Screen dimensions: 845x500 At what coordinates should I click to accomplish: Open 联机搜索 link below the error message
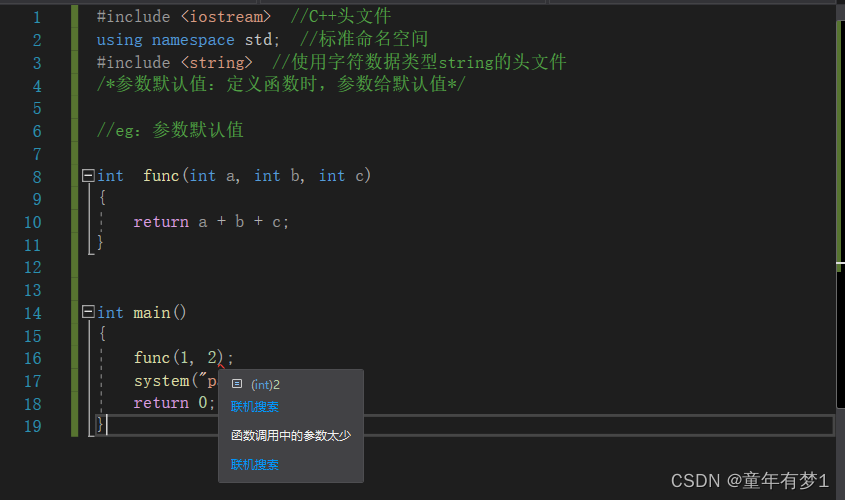click(254, 464)
